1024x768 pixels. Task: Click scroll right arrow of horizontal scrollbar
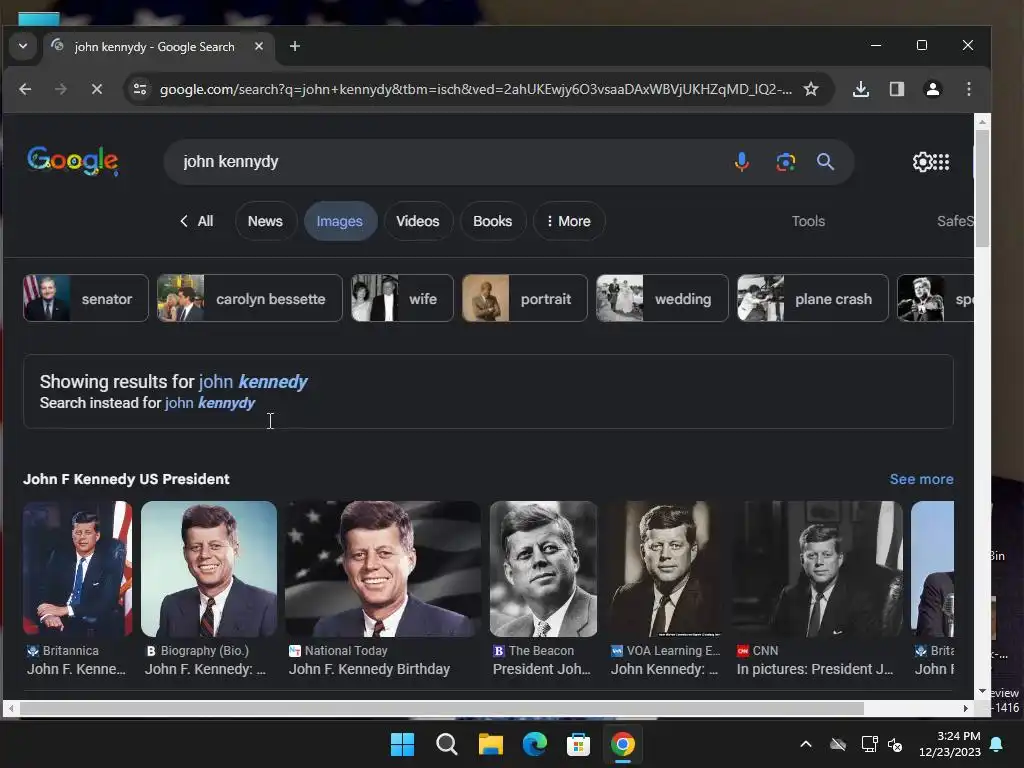(x=966, y=709)
